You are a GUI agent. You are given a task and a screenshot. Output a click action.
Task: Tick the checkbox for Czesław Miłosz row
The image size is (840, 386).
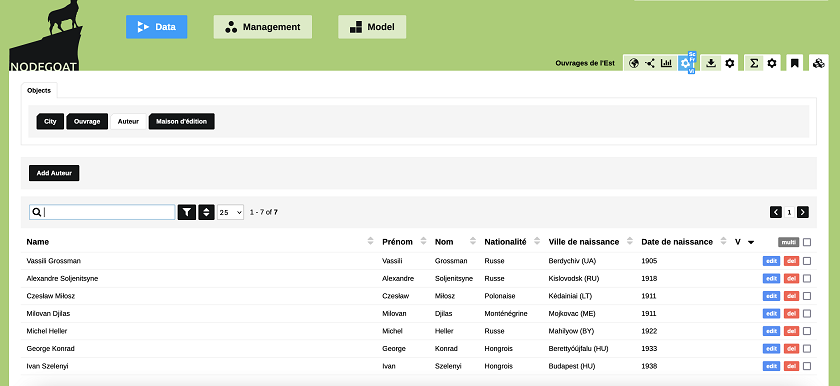(807, 296)
